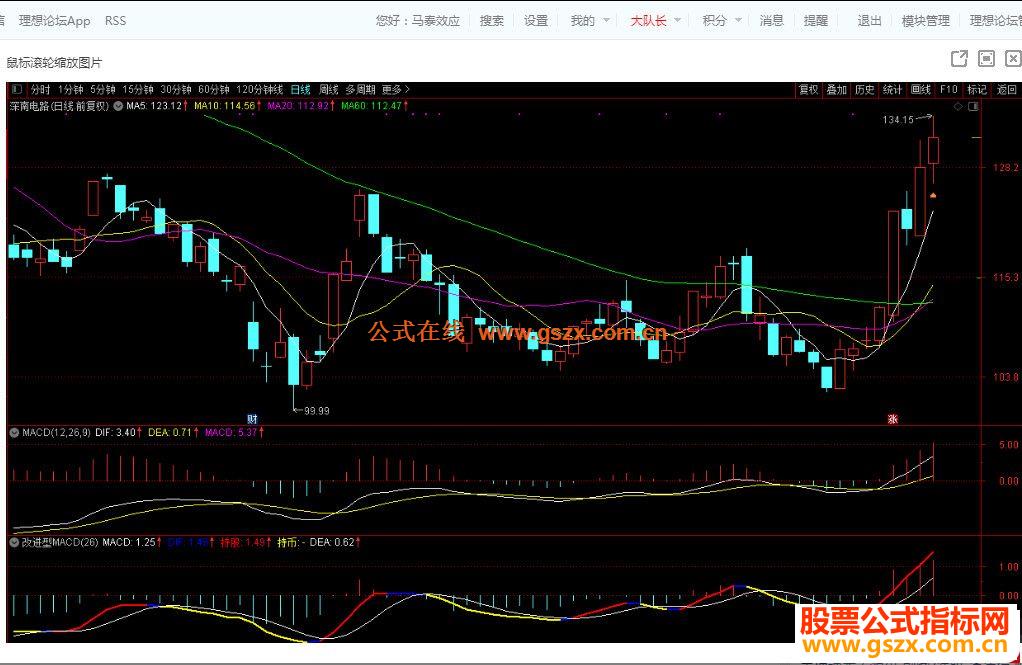Click the 退出 logout link
The height and width of the screenshot is (665, 1022).
tap(869, 21)
